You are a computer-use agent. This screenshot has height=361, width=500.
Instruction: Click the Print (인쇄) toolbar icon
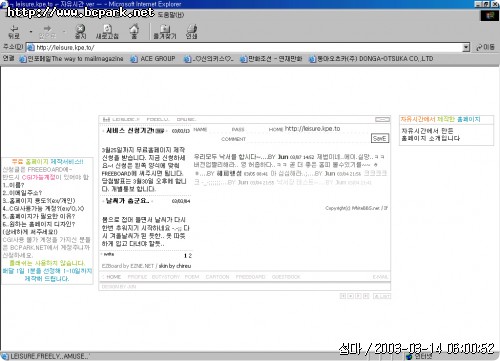coord(191,32)
